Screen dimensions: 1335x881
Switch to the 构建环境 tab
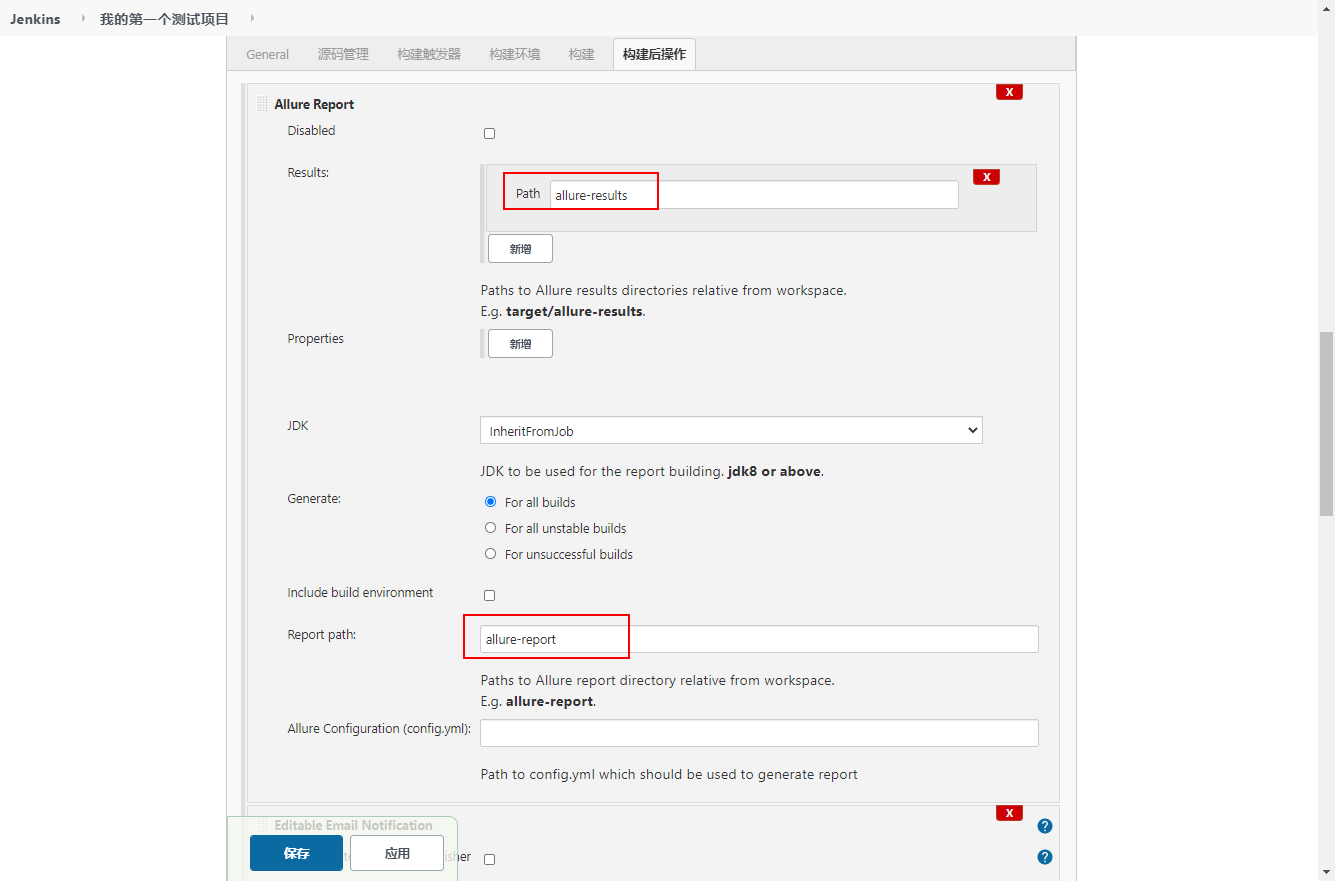click(514, 54)
